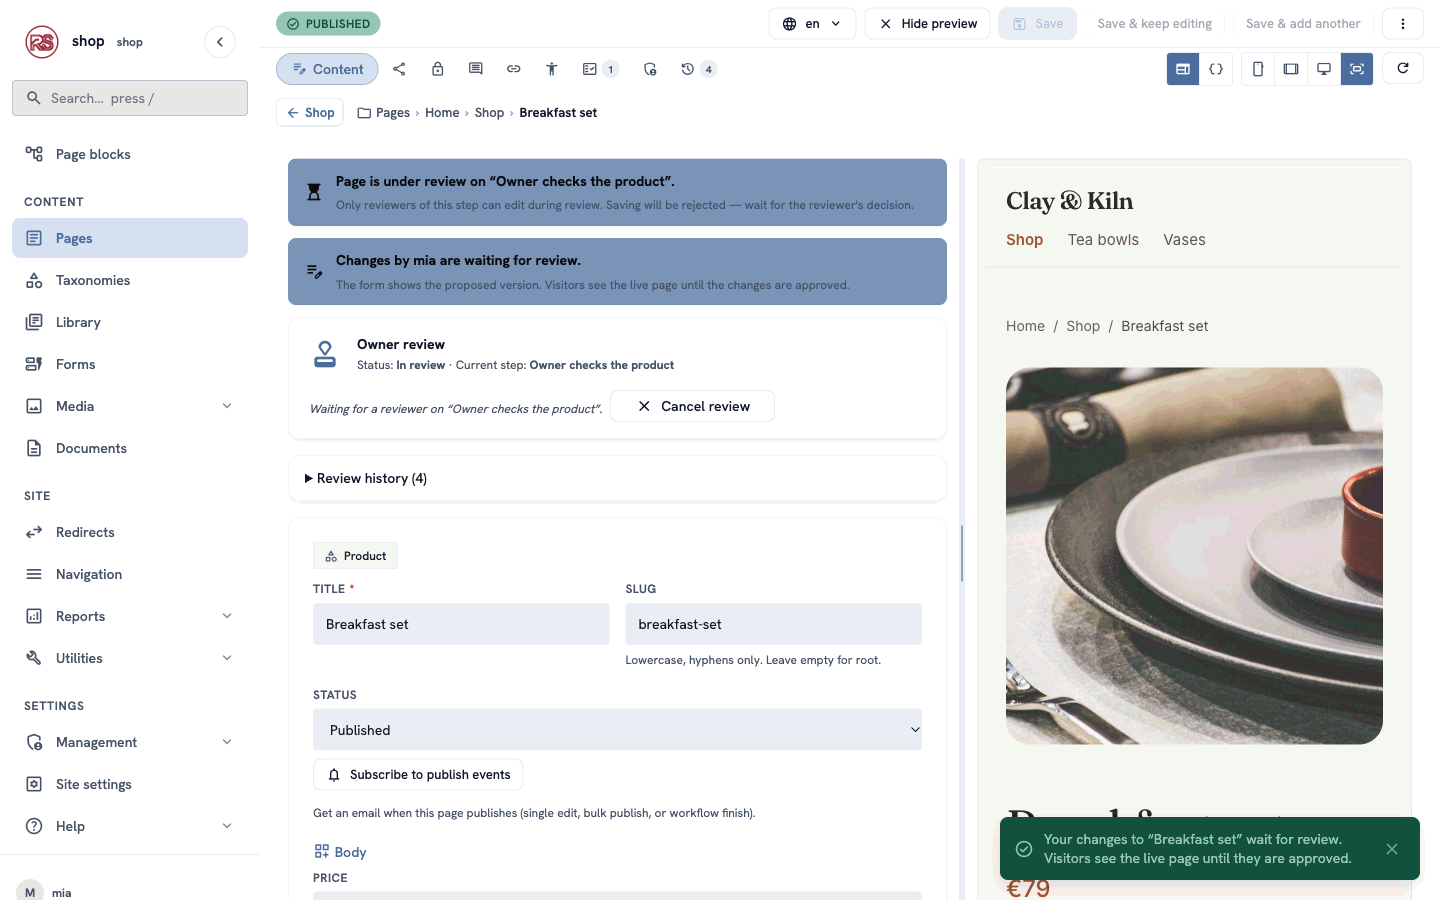Select the rendered page preview mode
This screenshot has height=900, width=1440.
tap(1183, 69)
